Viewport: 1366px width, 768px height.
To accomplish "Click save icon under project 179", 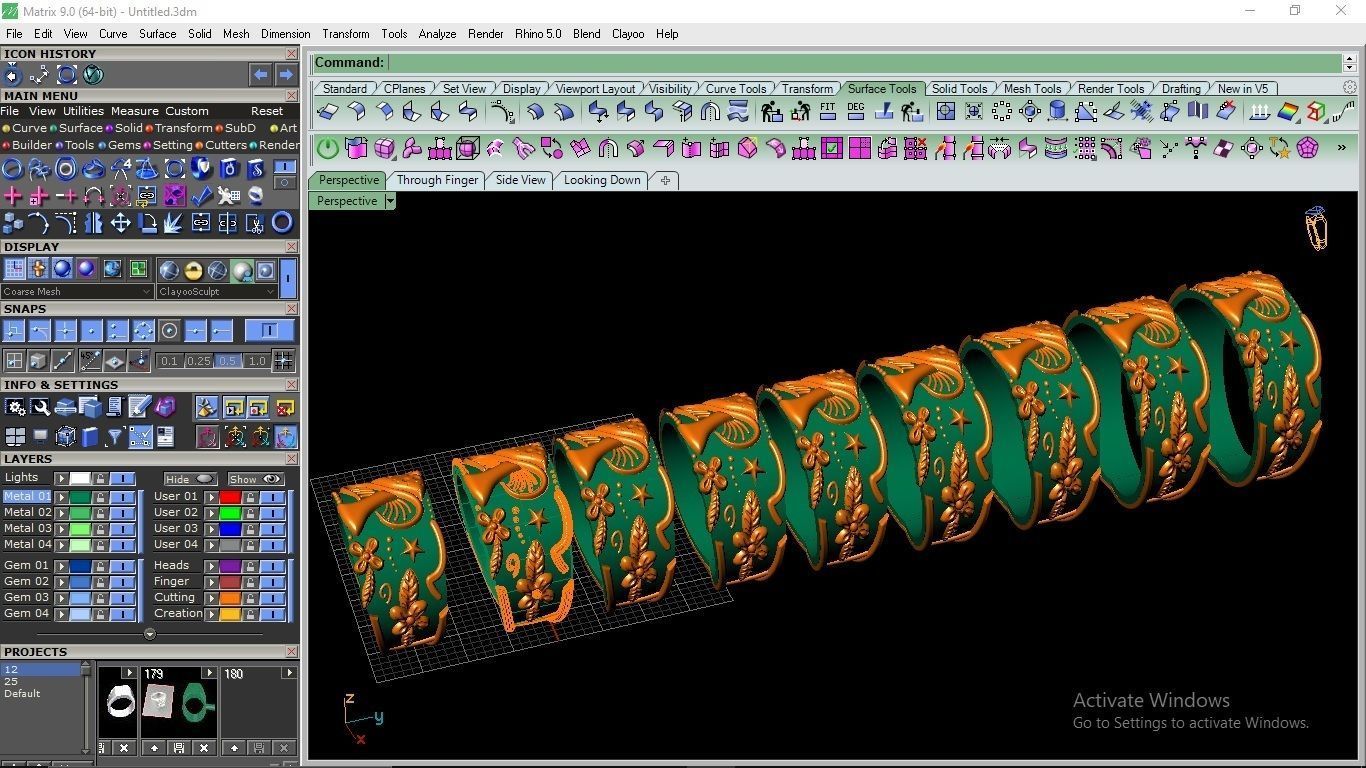I will pyautogui.click(x=179, y=747).
